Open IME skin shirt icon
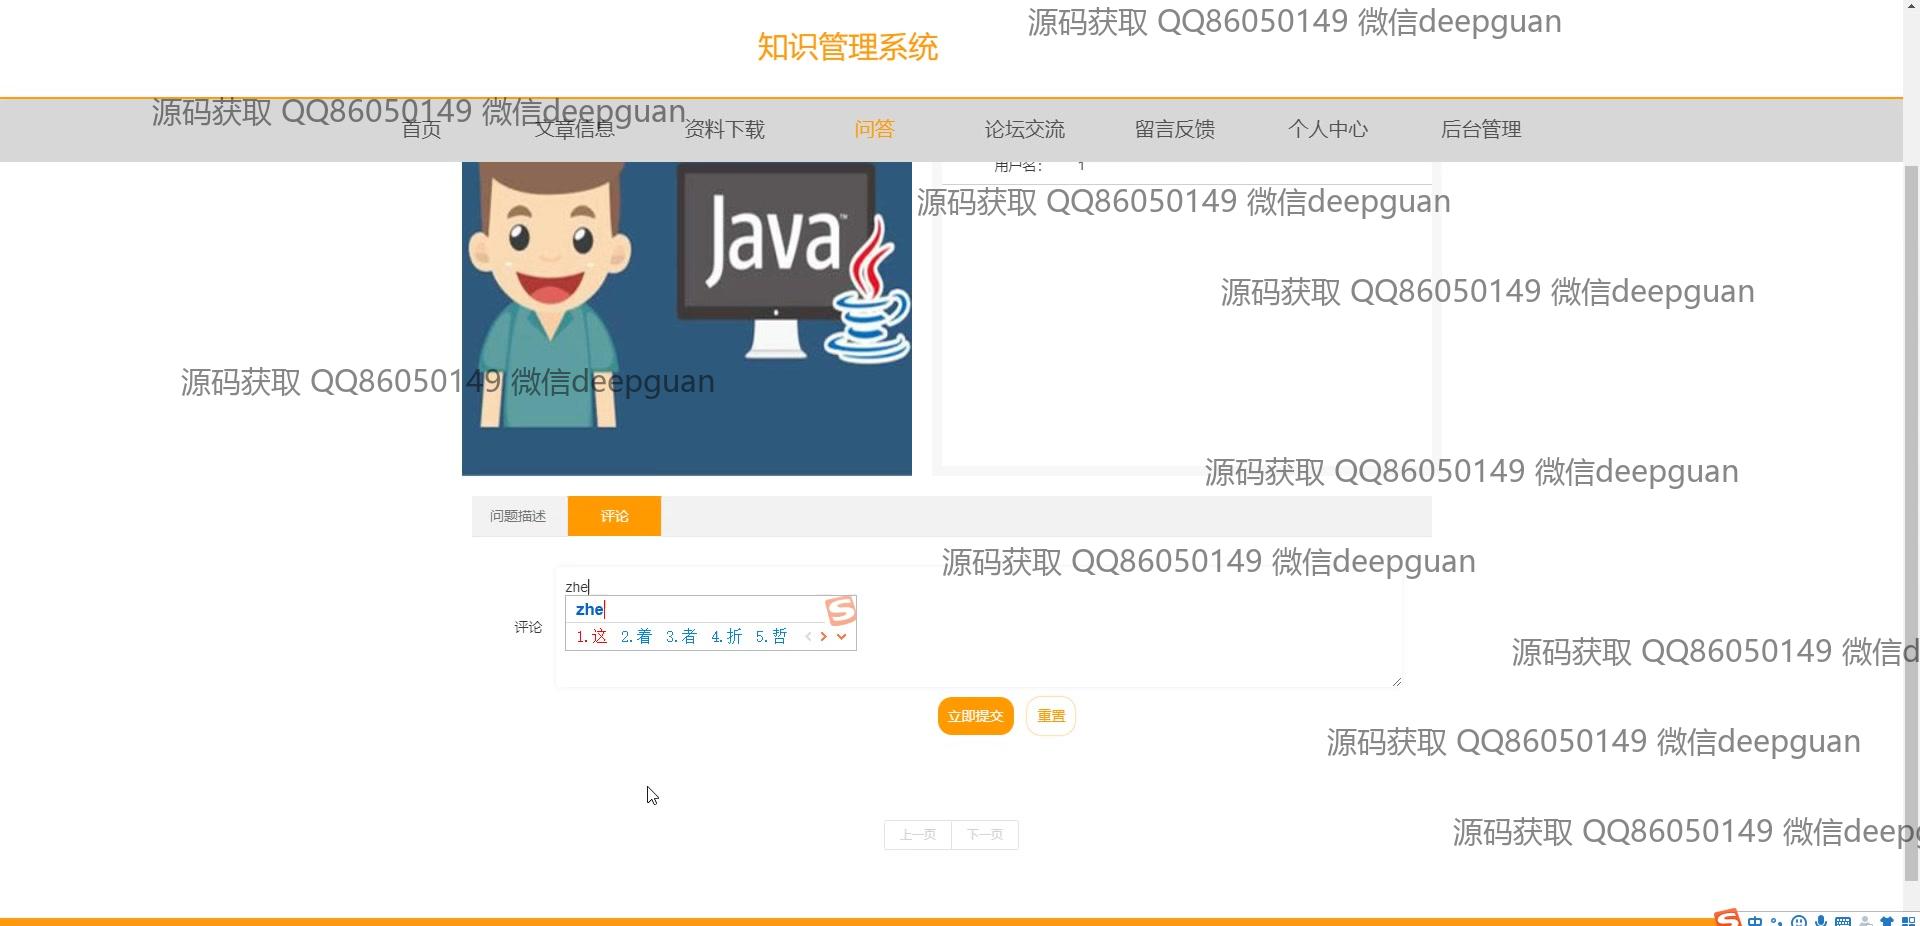This screenshot has width=1920, height=926. (1887, 921)
